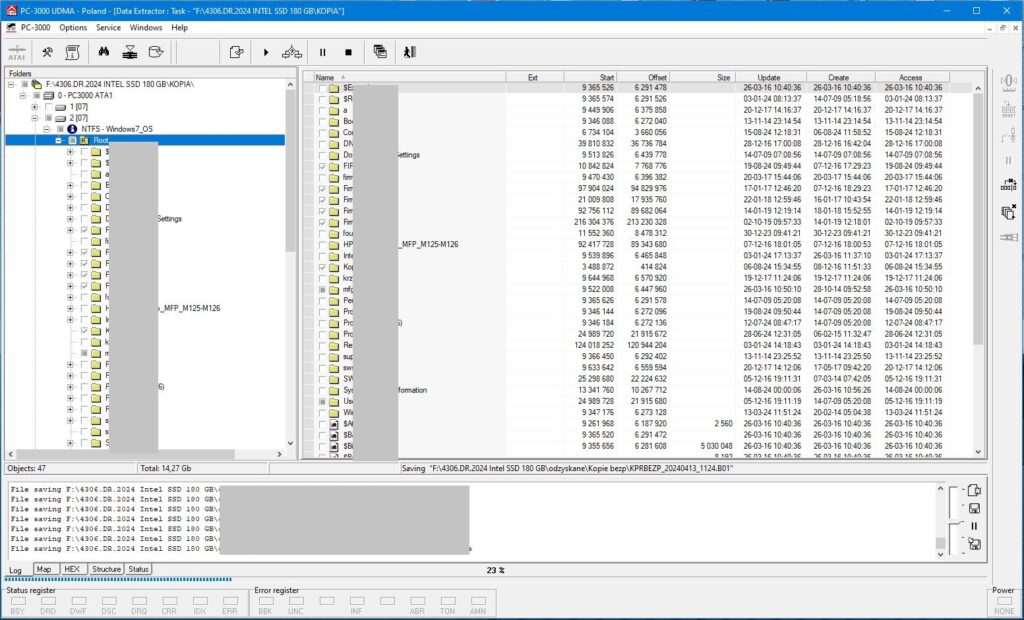Click the power-switch icon in right sidebar
Screen dimensions: 1024x620
[x=1008, y=135]
